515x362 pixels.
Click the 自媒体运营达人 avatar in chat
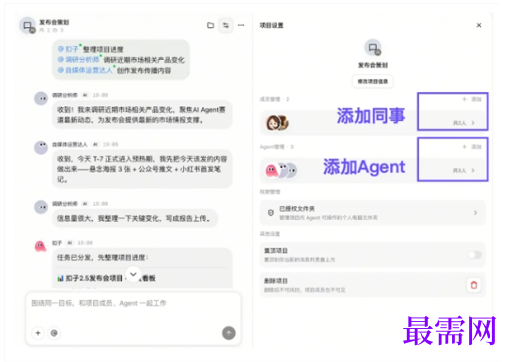(x=41, y=148)
